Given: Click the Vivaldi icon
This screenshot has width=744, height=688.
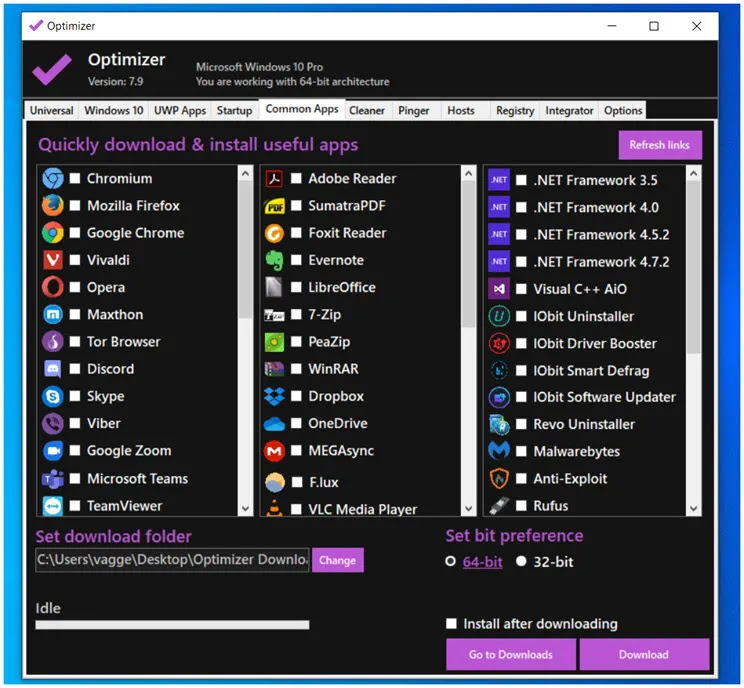Looking at the screenshot, I should 53,260.
